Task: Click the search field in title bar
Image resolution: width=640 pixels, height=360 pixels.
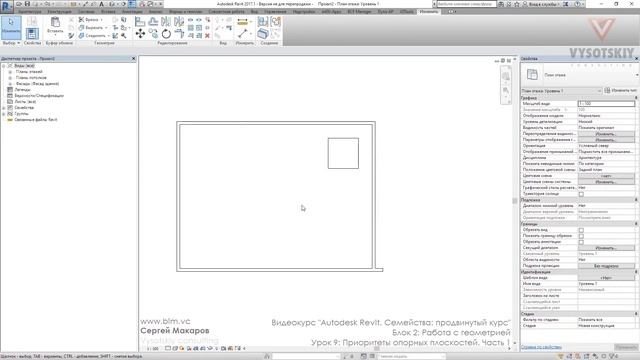Action: tap(466, 4)
